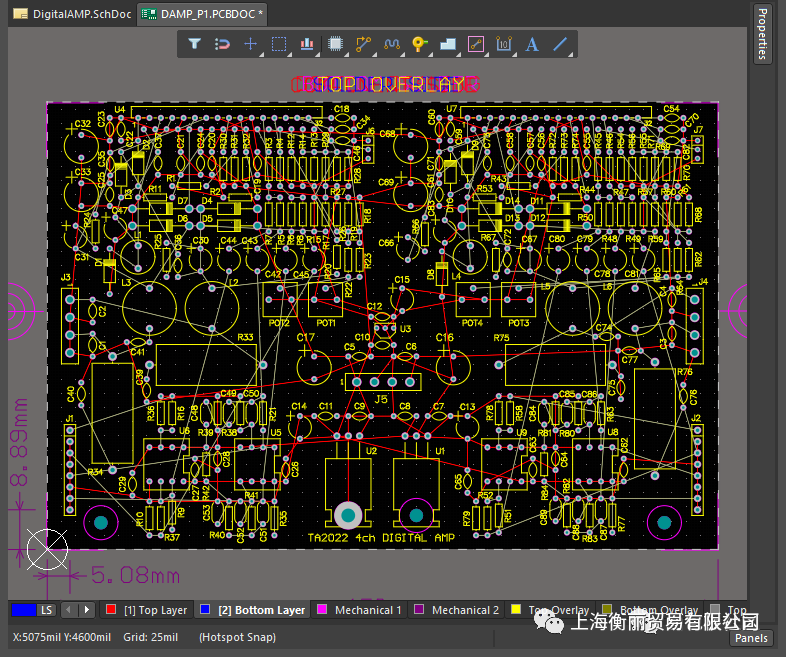The width and height of the screenshot is (786, 657).
Task: Select the POT1 potentiometer footprint
Action: click(326, 300)
